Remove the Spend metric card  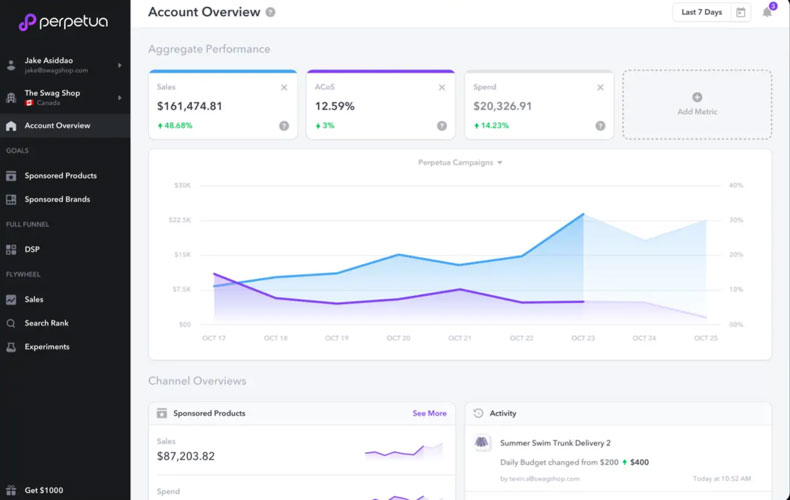(x=600, y=88)
